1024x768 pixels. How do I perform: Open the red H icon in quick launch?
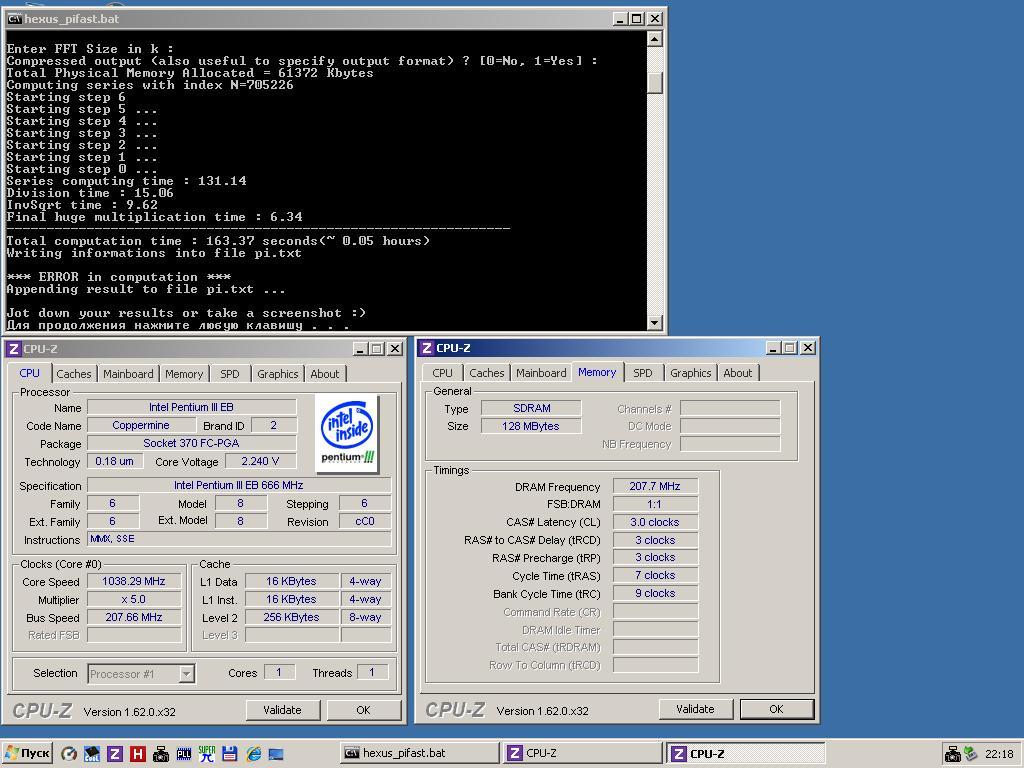click(x=138, y=754)
